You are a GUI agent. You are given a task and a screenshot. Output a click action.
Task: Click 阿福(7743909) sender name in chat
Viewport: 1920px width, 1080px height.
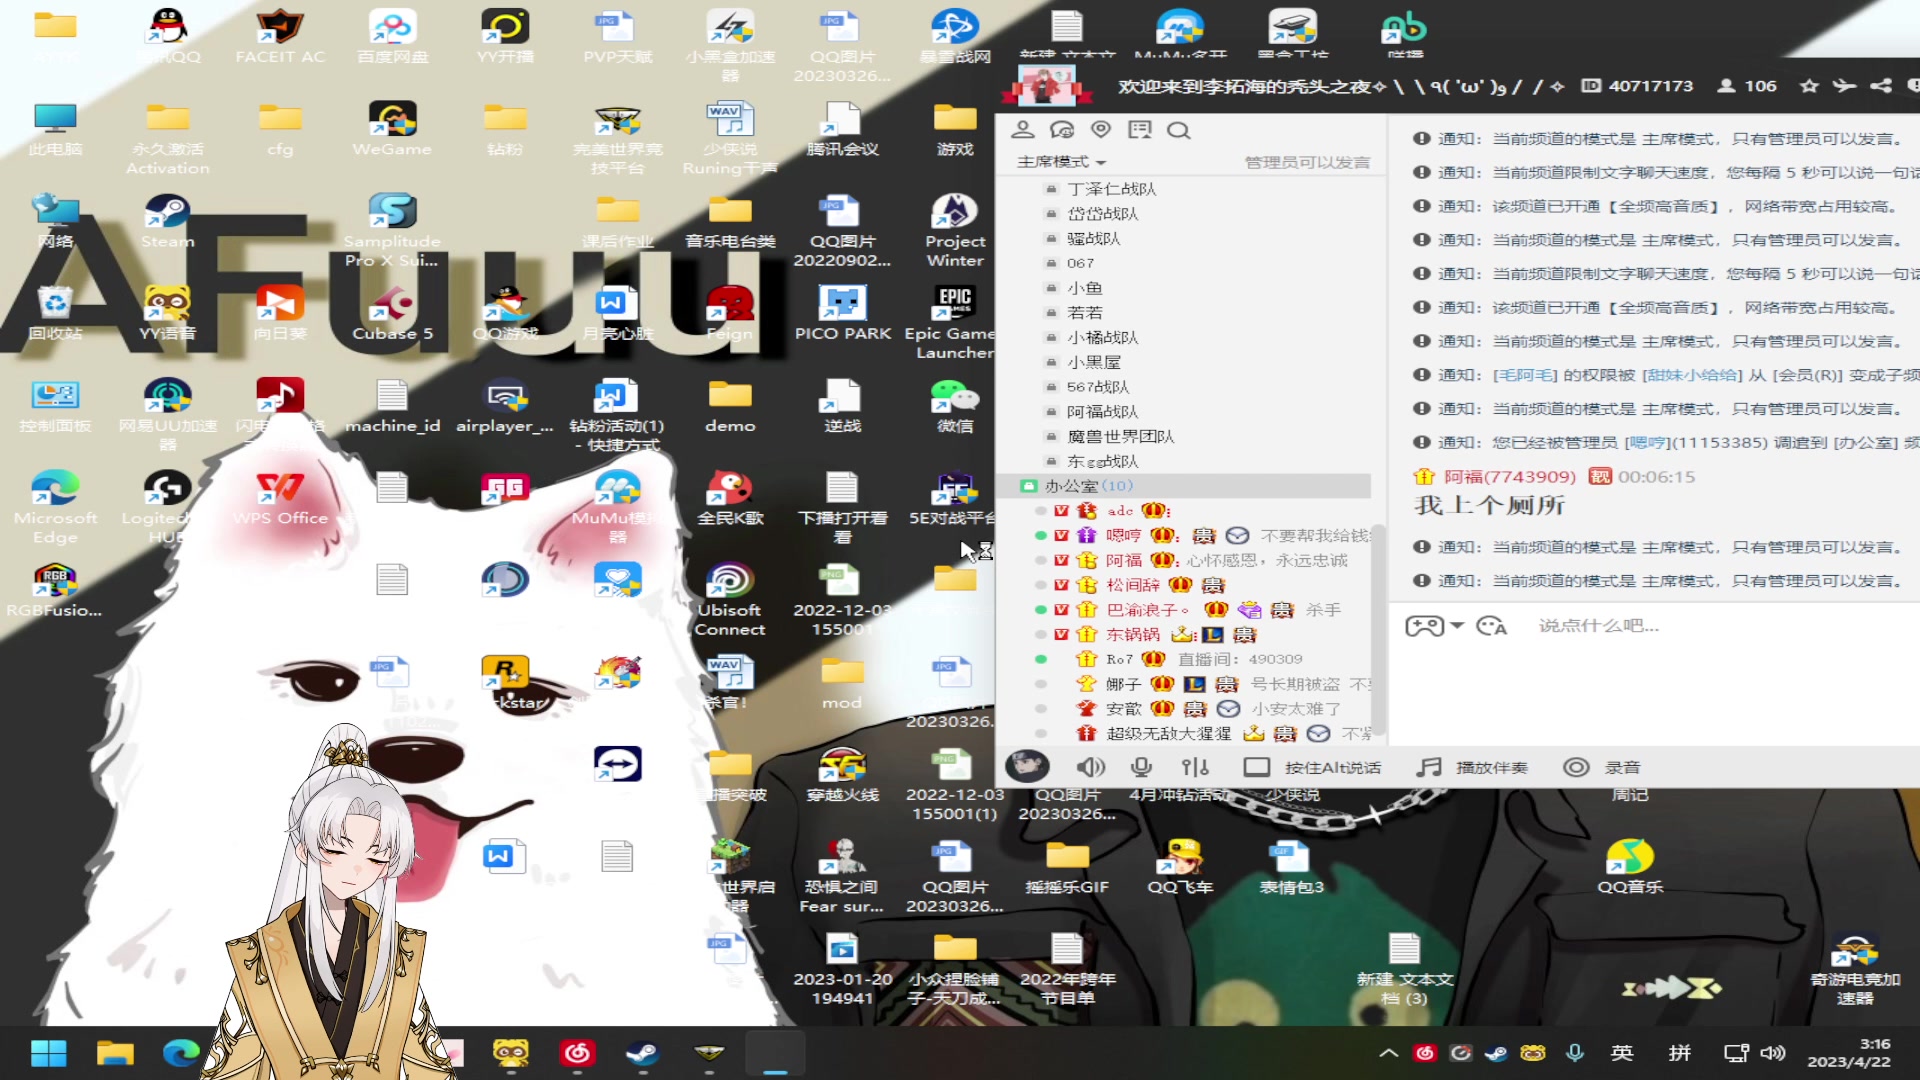click(x=1509, y=477)
